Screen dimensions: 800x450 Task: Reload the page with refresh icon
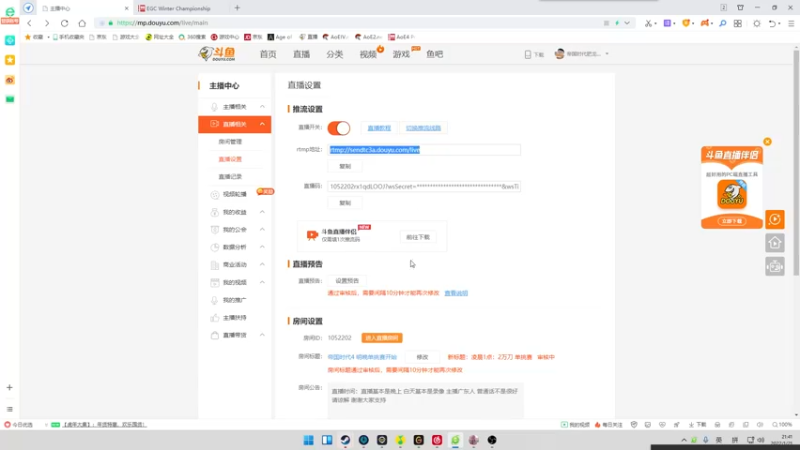(x=64, y=23)
